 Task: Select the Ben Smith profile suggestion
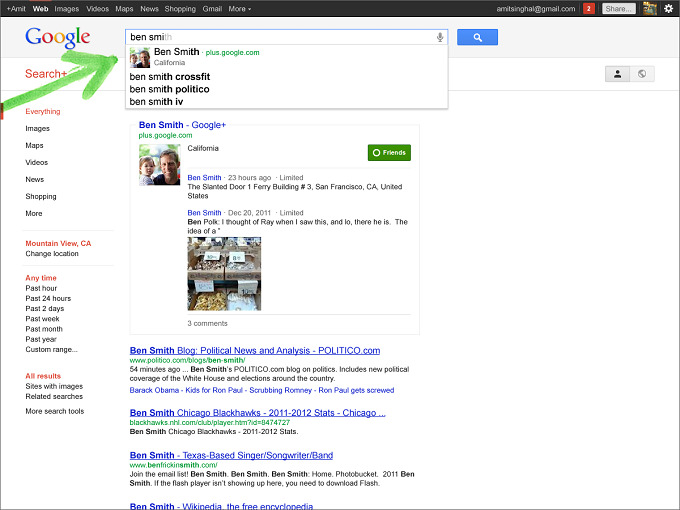[x=286, y=57]
